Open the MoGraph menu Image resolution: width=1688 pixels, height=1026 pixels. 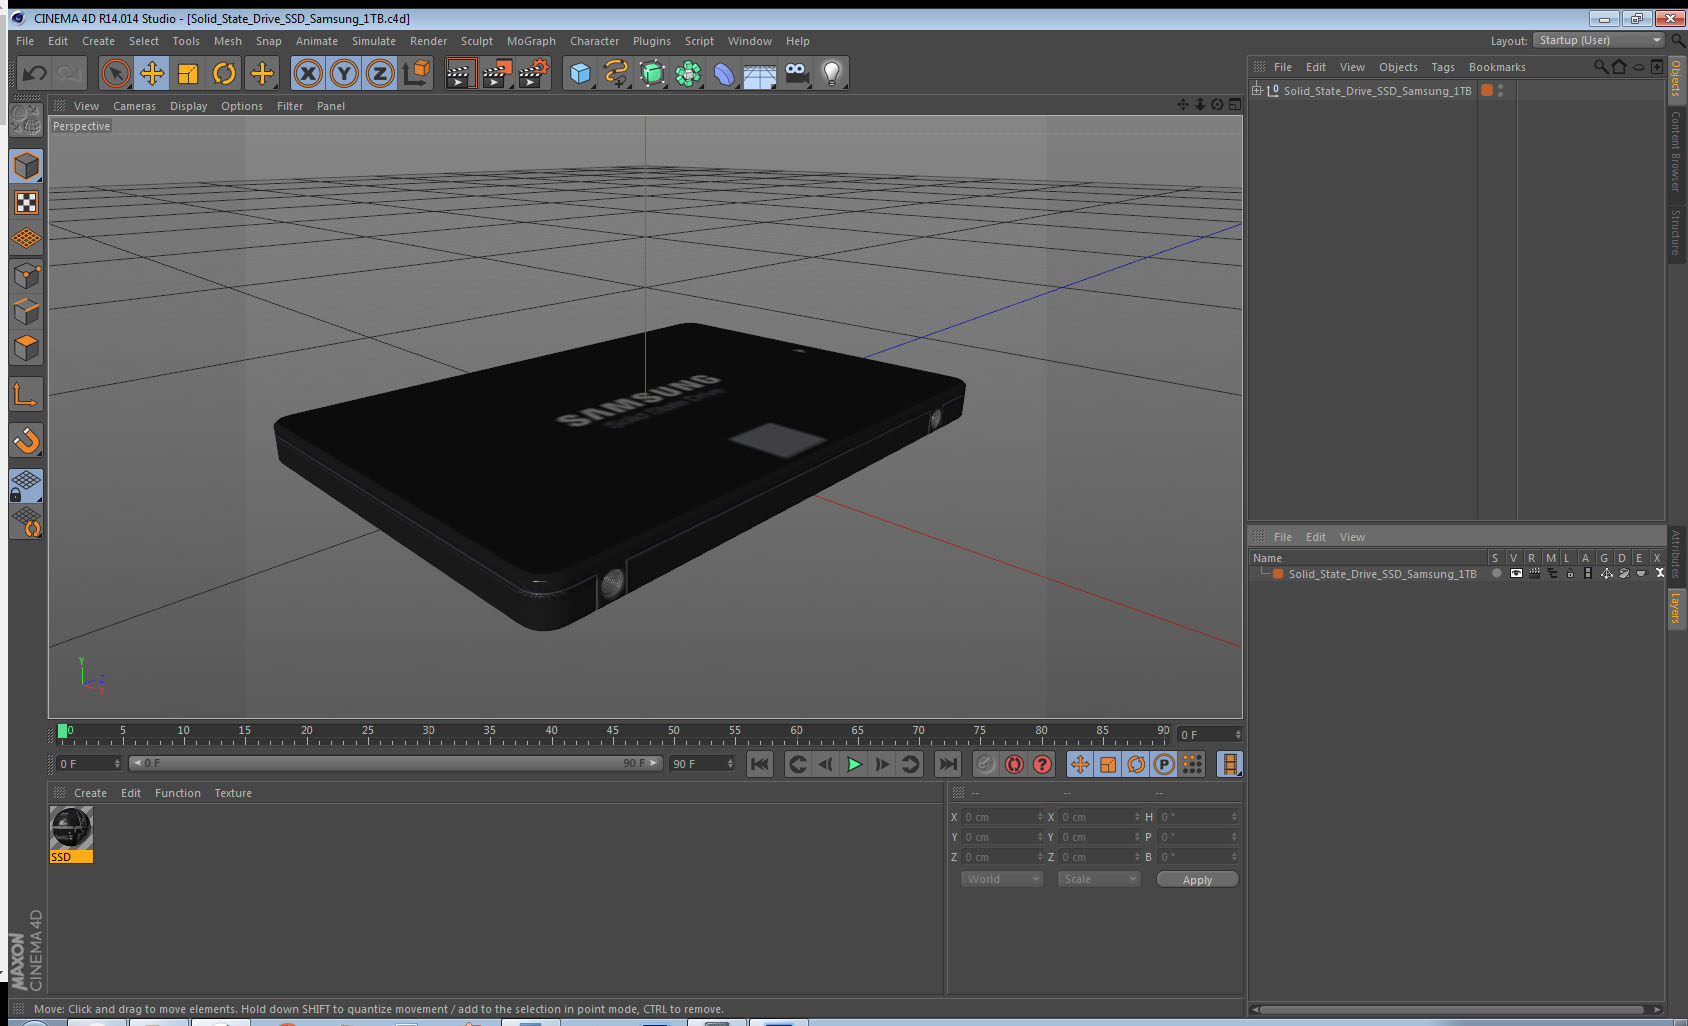pos(531,41)
